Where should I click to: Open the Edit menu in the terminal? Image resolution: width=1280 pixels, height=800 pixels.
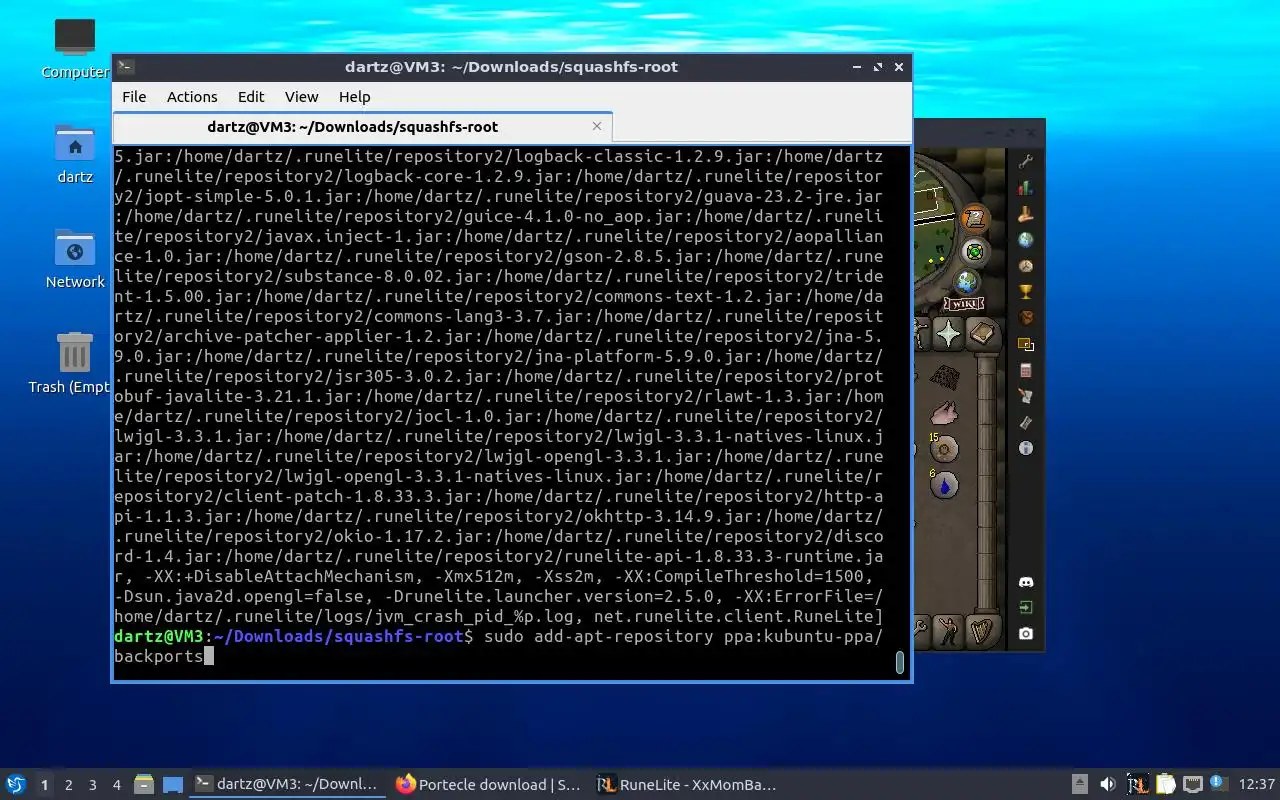pyautogui.click(x=251, y=97)
